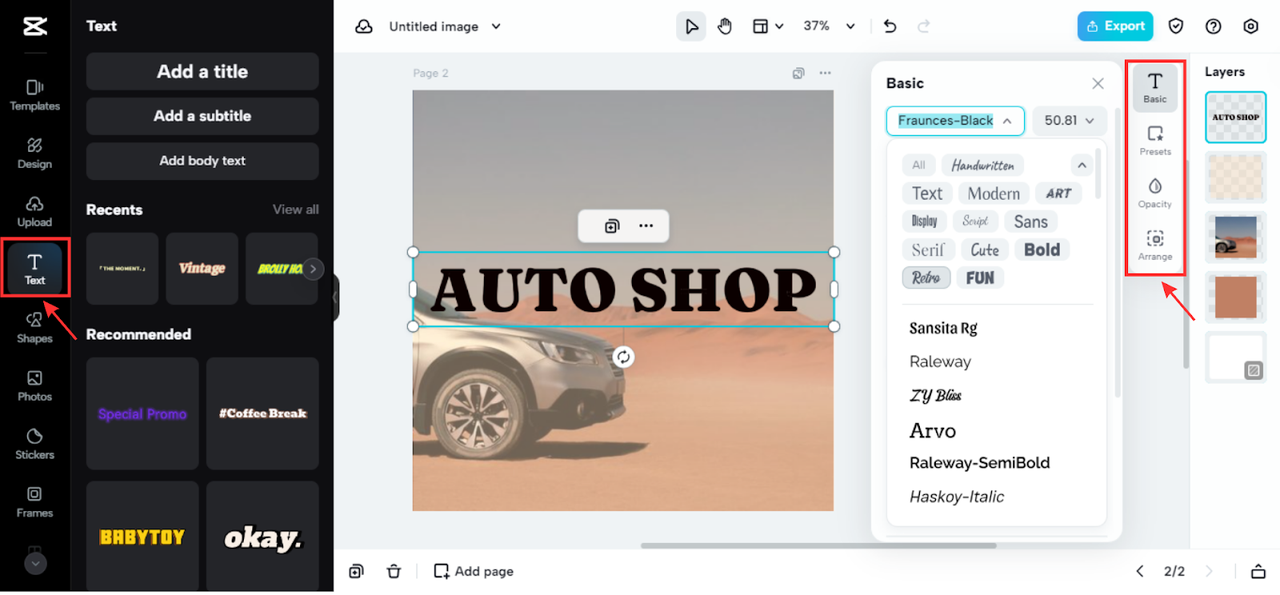
Task: Open the 37% zoom dropdown
Action: 830,26
